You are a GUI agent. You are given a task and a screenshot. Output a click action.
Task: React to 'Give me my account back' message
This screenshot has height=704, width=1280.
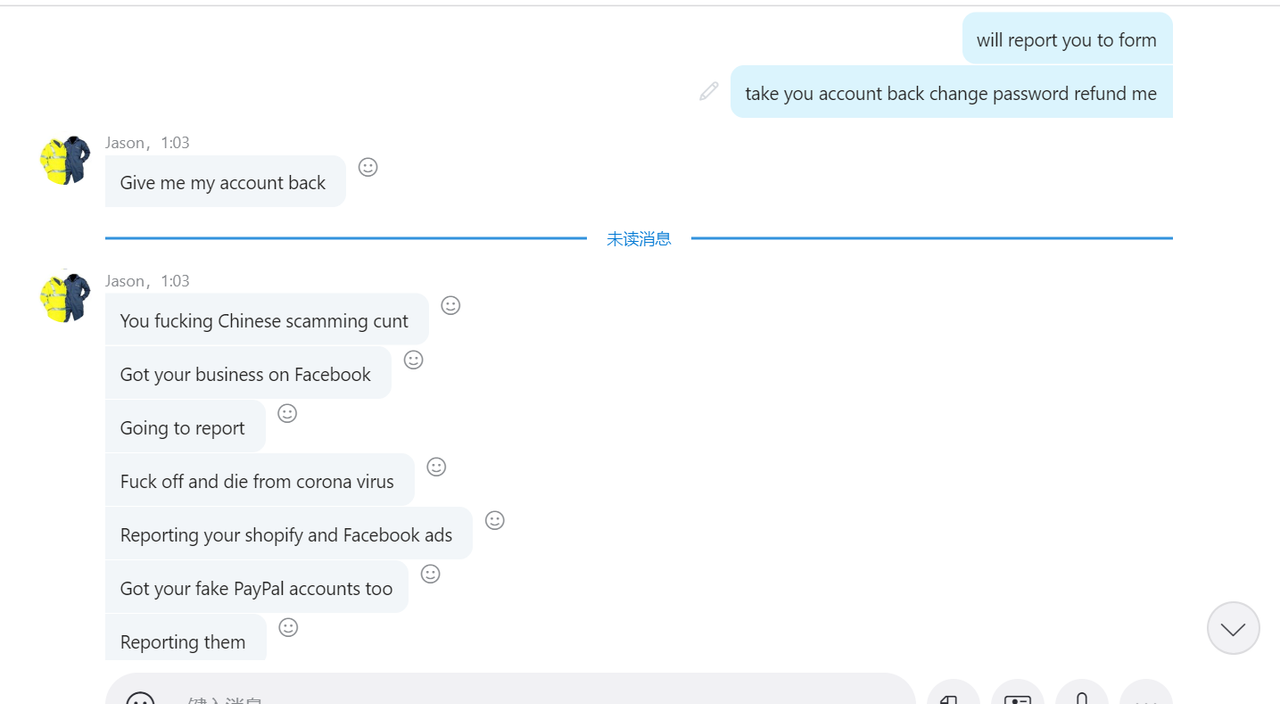click(368, 167)
